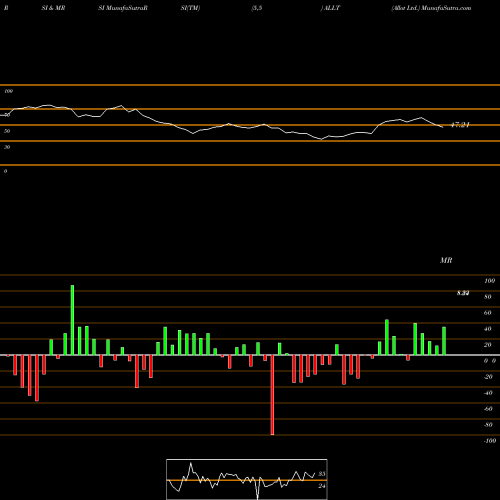
Task: Click the mini chart value label 33
Action: (322, 474)
